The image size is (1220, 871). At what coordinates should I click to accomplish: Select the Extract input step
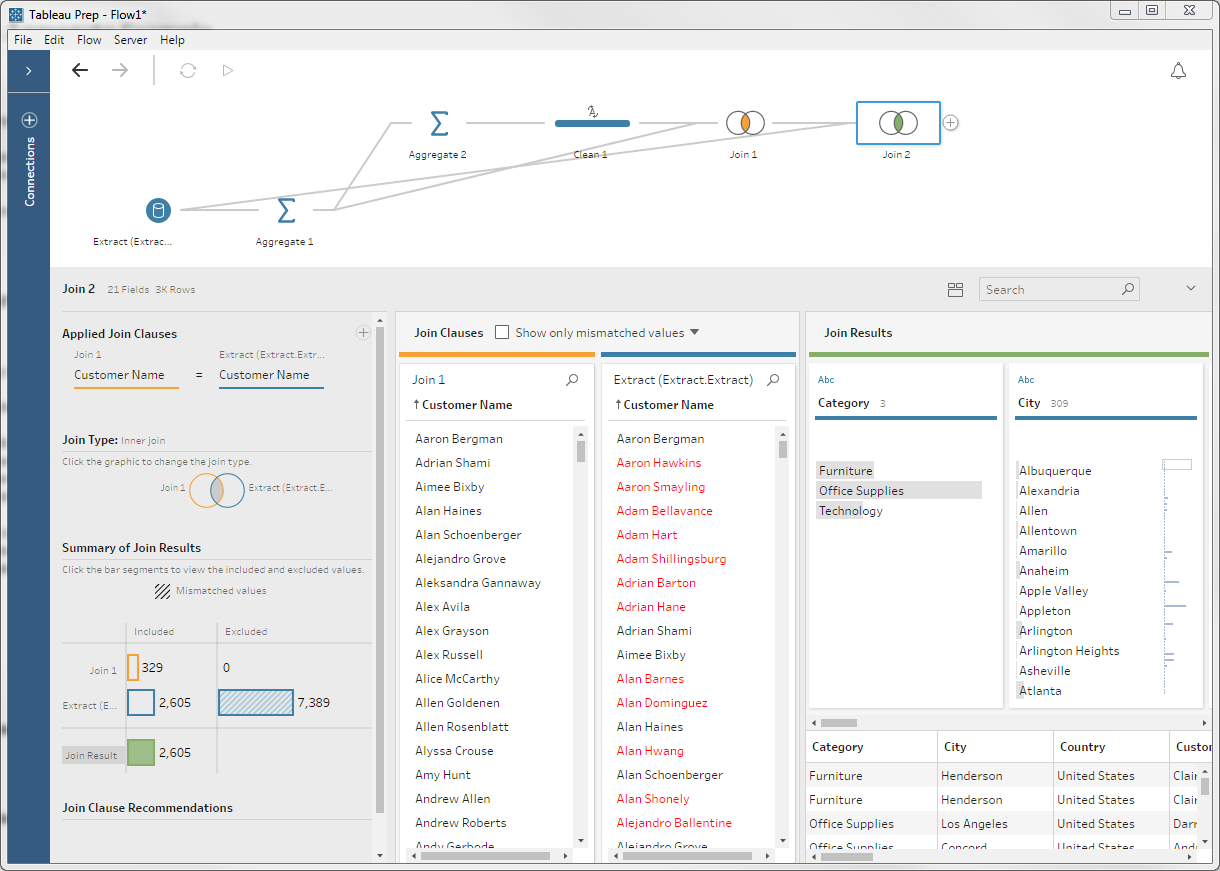(158, 210)
